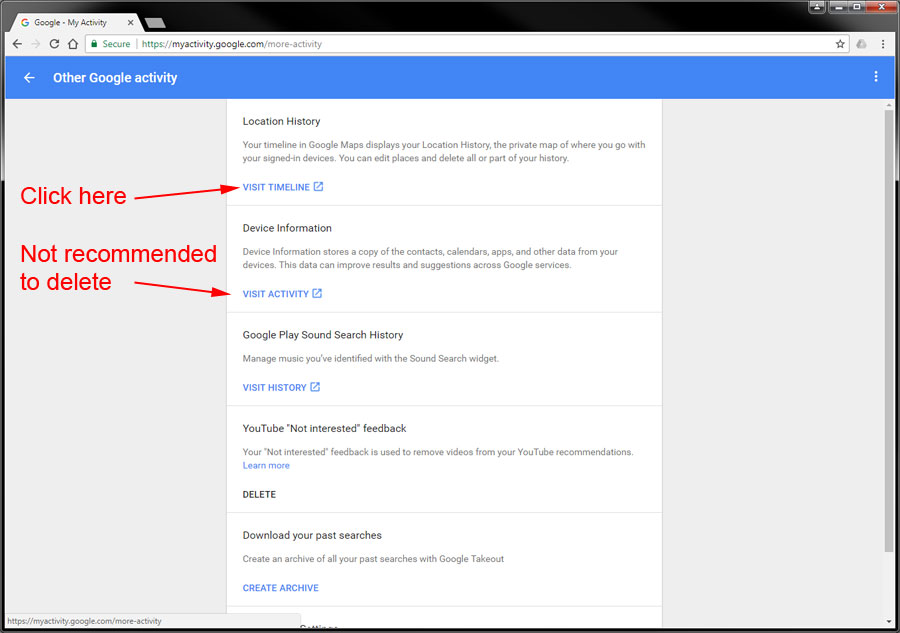The image size is (900, 633).
Task: Maximize the Chrome window
Action: [x=856, y=7]
